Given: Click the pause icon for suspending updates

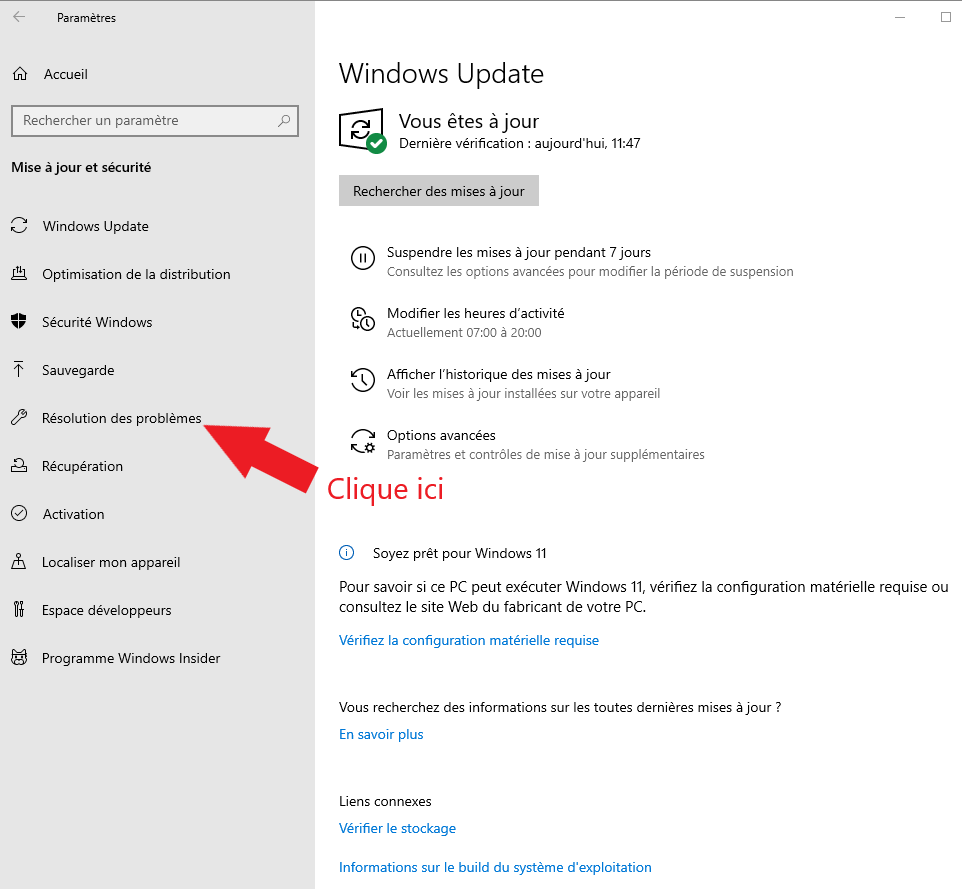Looking at the screenshot, I should coord(363,258).
